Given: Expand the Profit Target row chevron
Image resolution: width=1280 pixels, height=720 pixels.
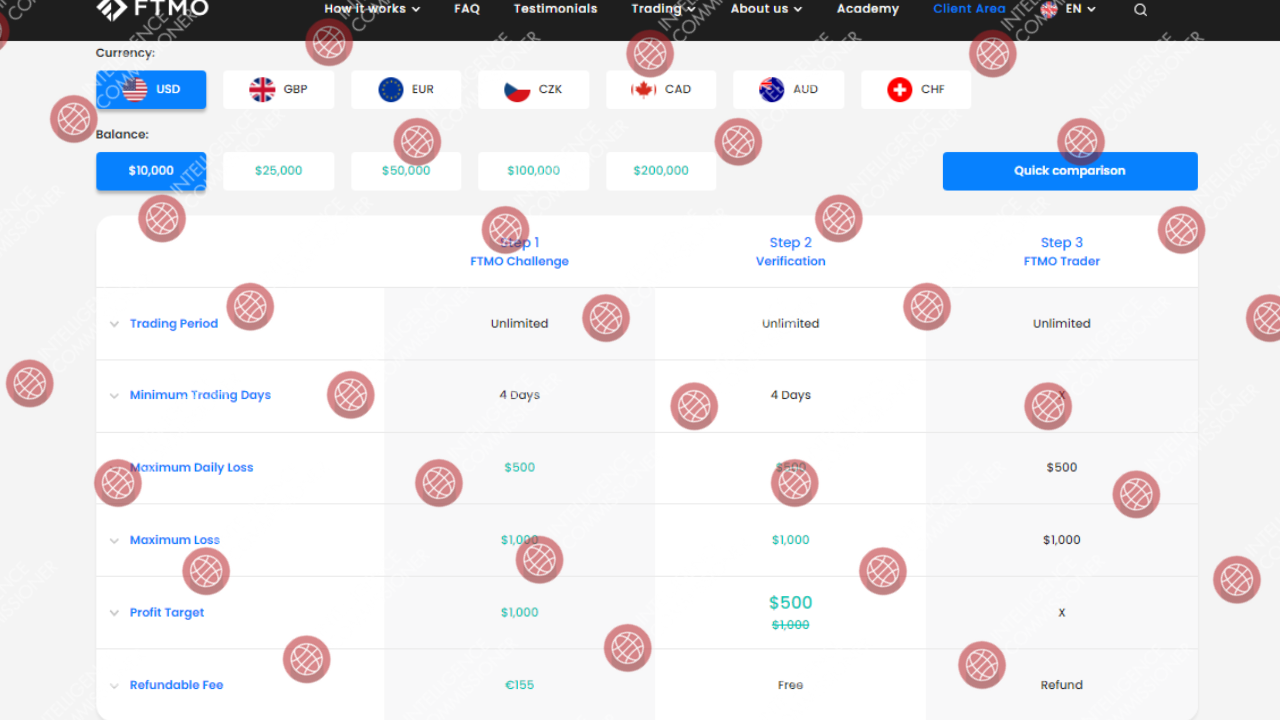Looking at the screenshot, I should tap(114, 613).
